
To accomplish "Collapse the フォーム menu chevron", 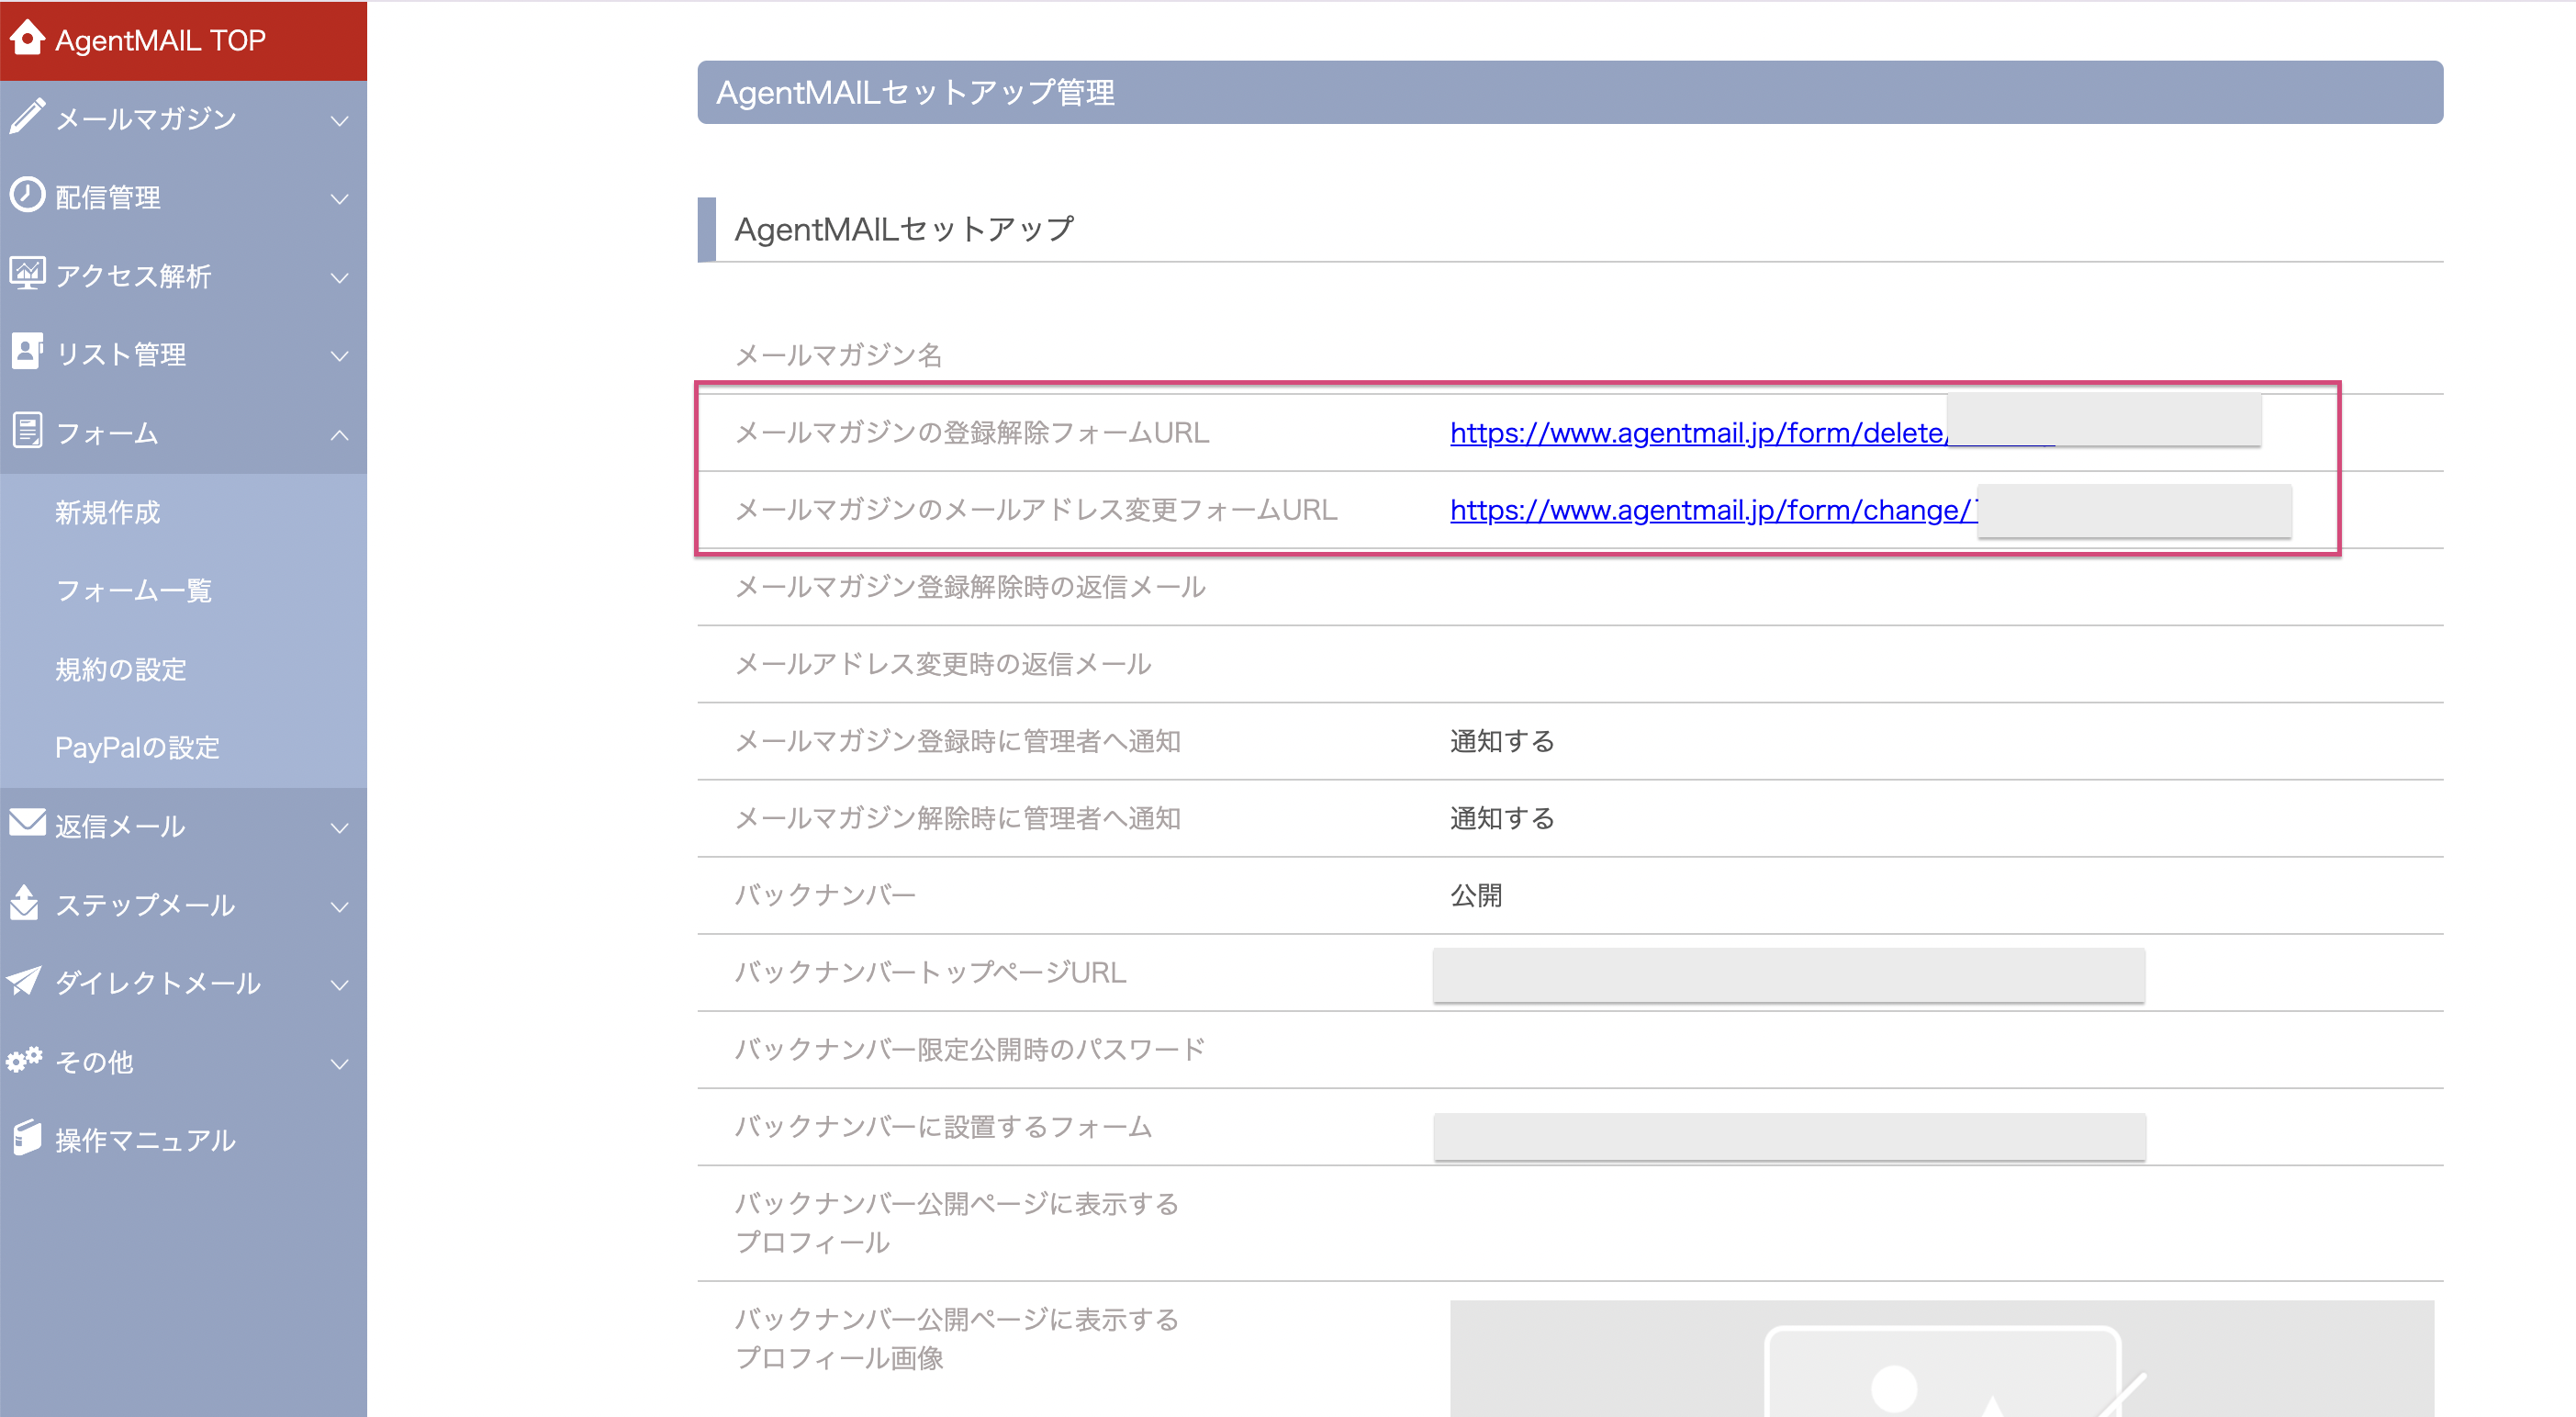I will [x=340, y=435].
